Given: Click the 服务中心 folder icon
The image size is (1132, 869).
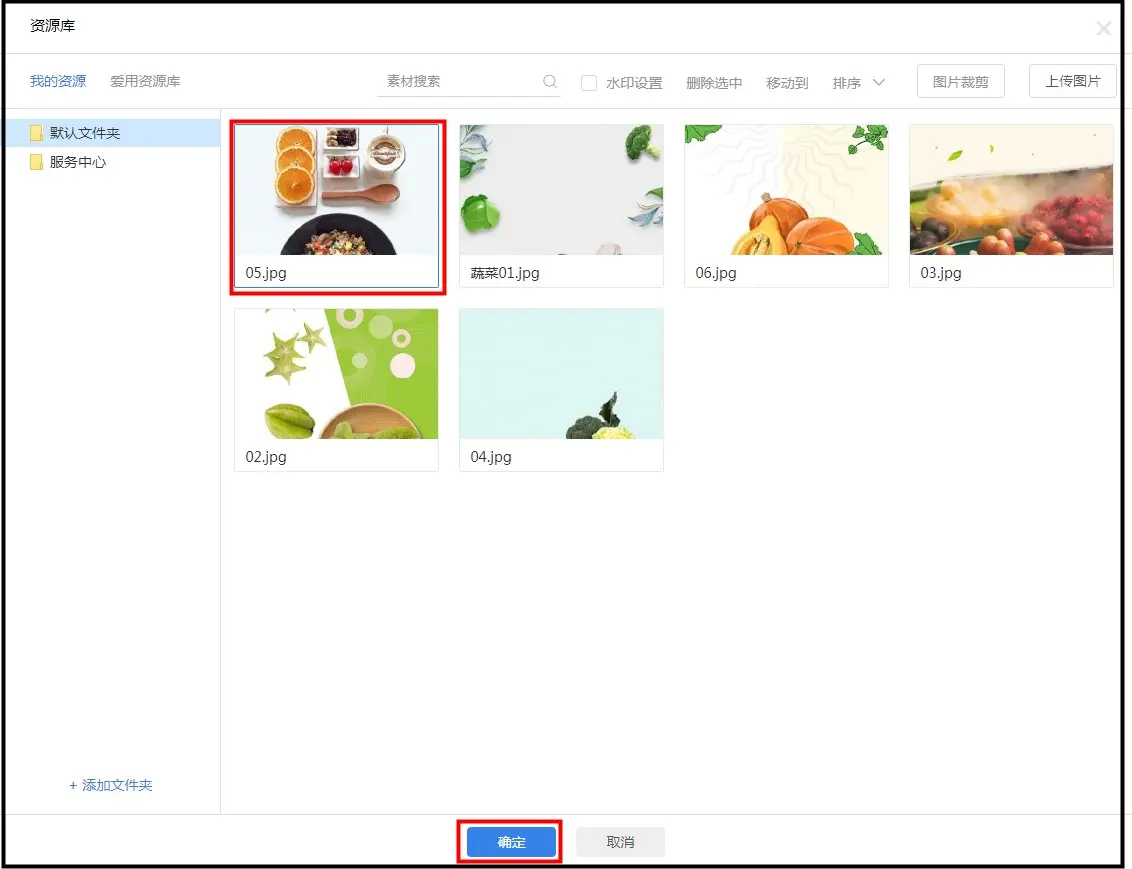Looking at the screenshot, I should 37,162.
